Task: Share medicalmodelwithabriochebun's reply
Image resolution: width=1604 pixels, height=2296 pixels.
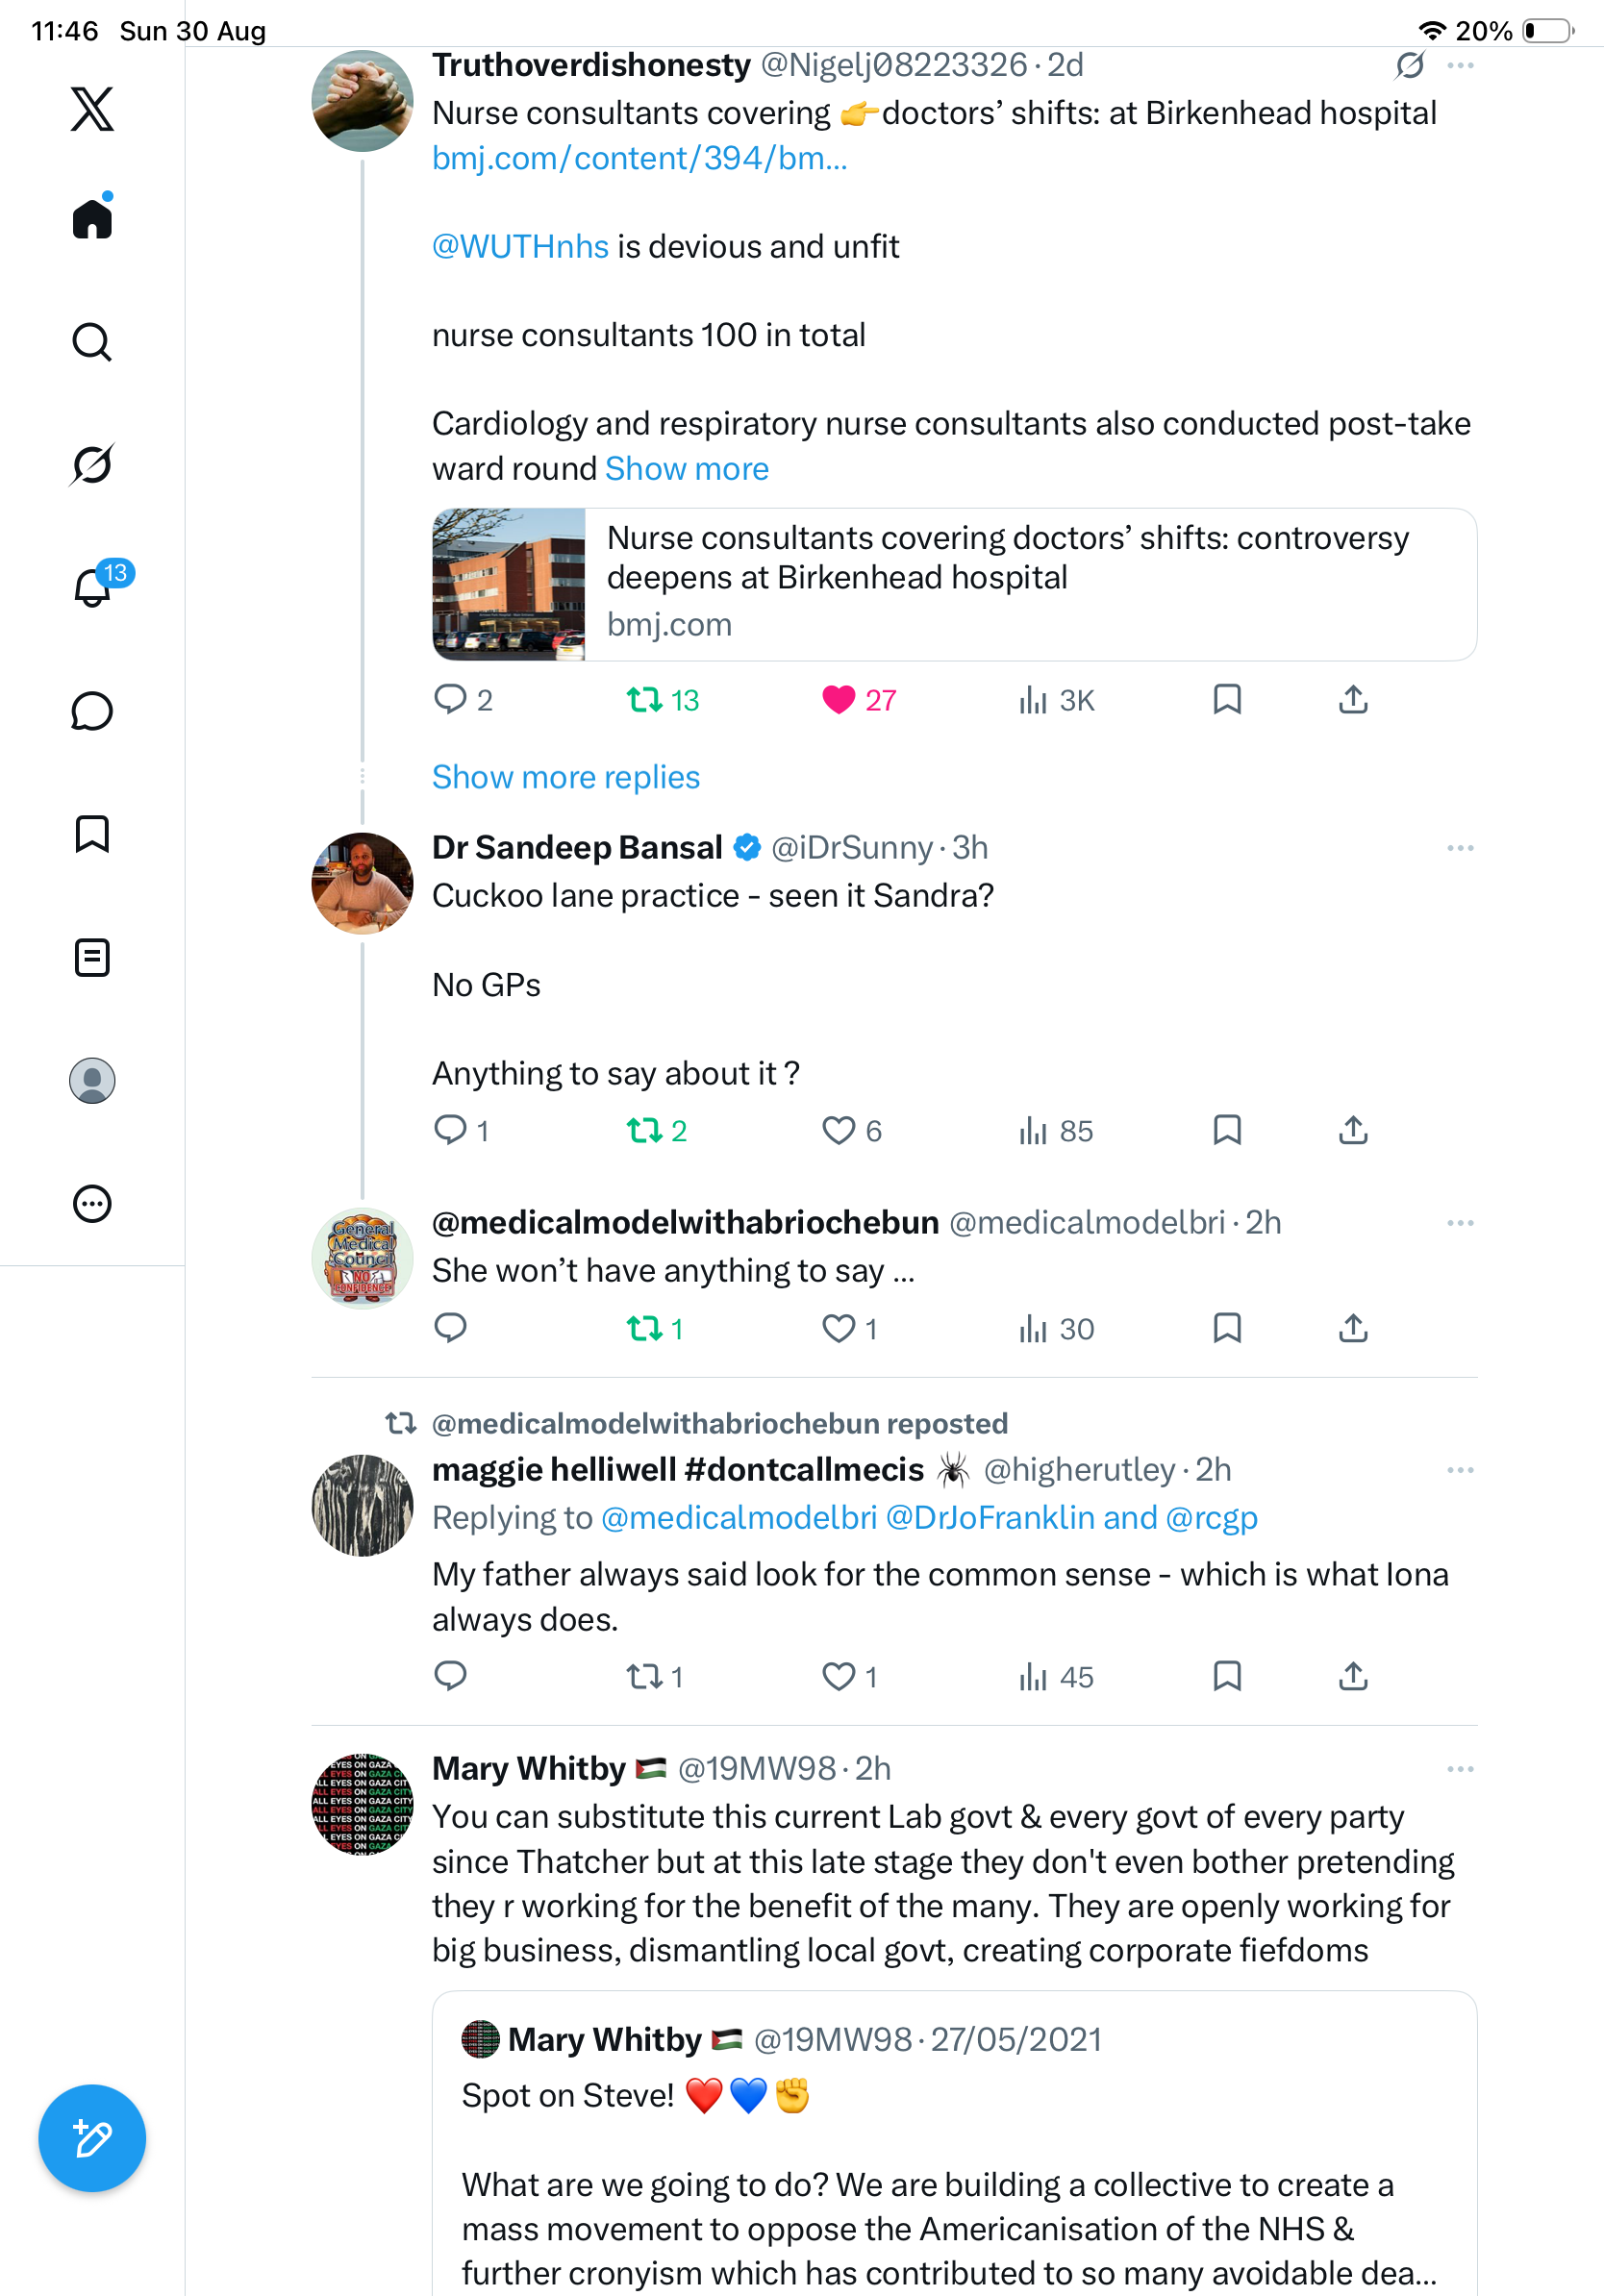Action: [x=1353, y=1328]
